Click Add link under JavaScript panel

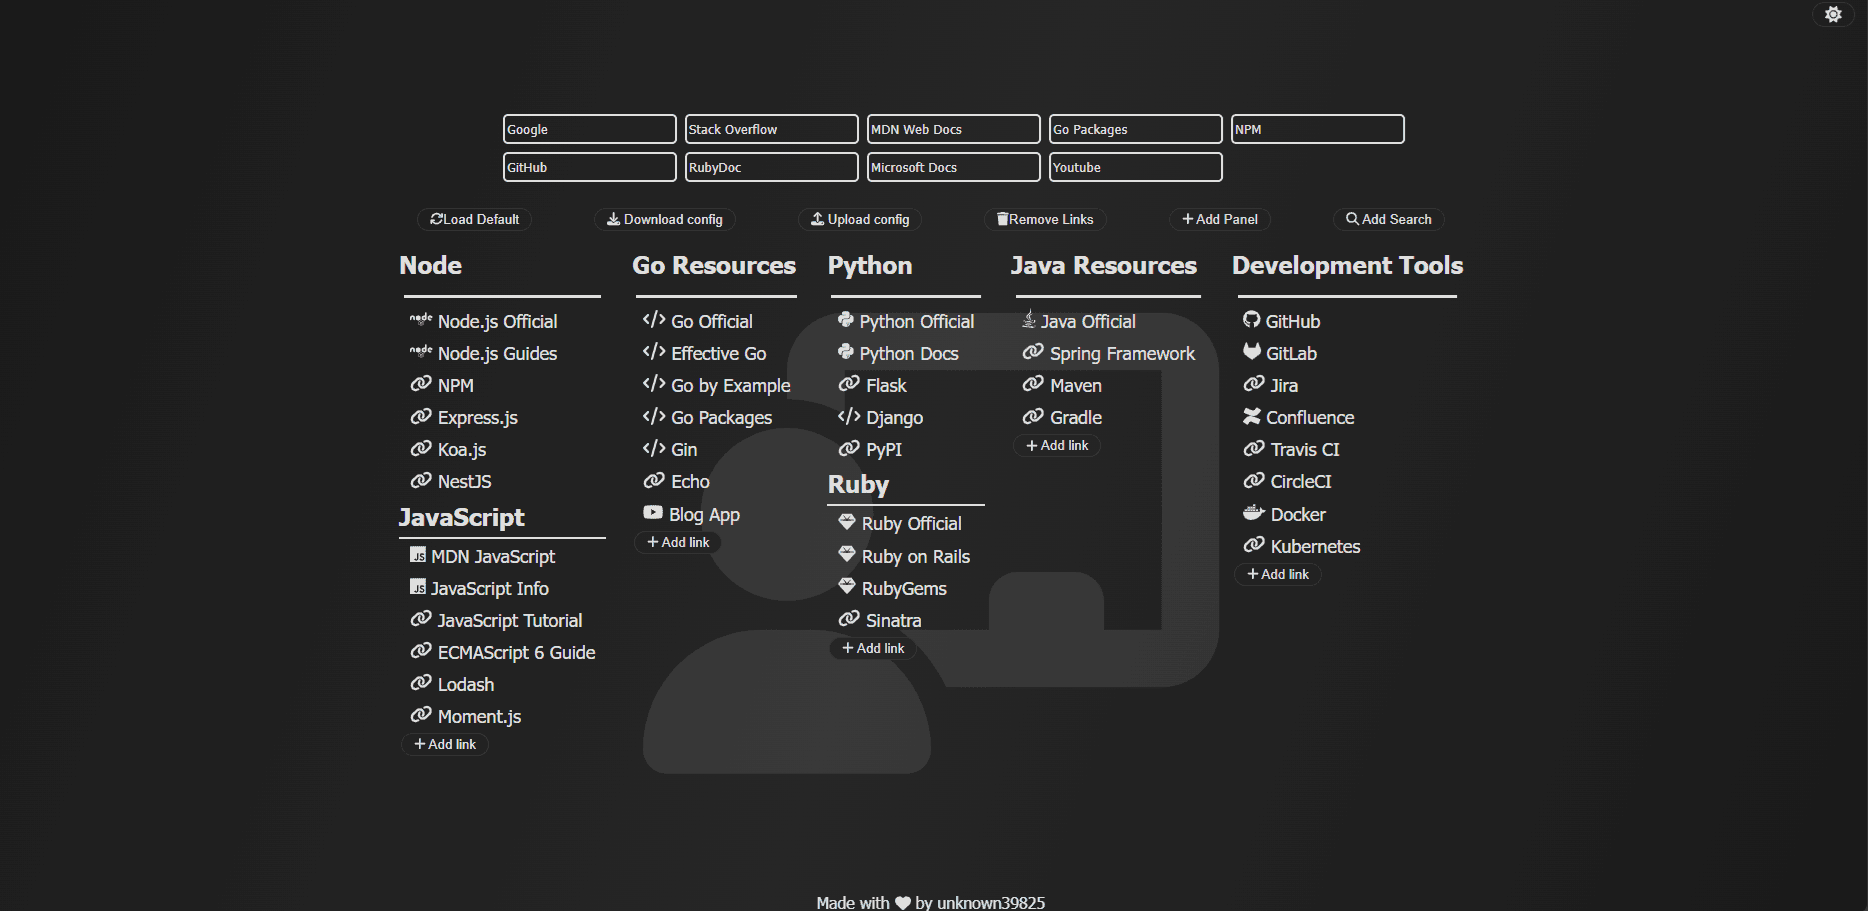coord(445,744)
